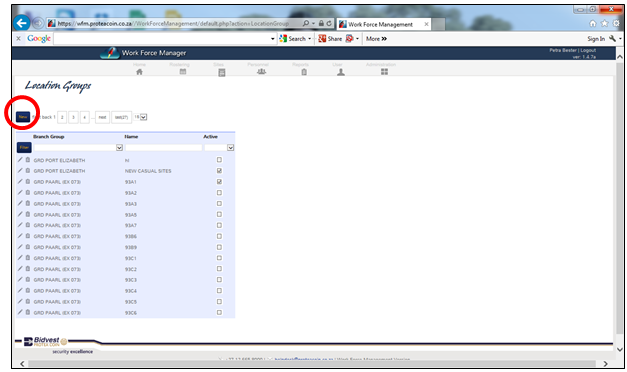Open the Active filter dropdown
The width and height of the screenshot is (627, 372).
tap(230, 148)
